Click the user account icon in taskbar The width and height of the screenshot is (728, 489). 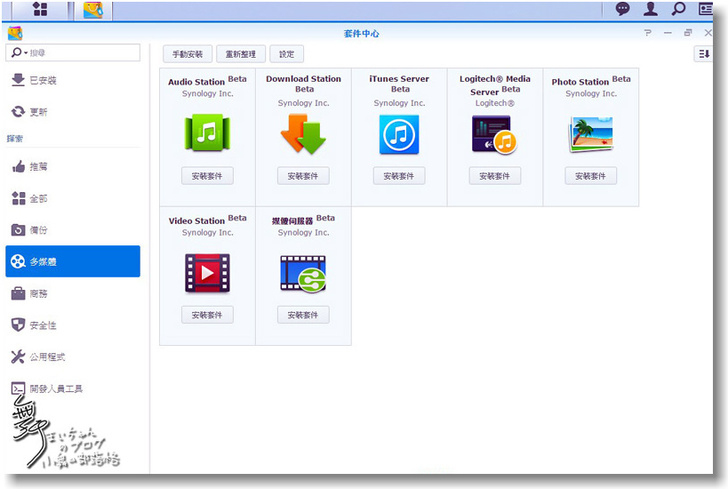point(651,10)
